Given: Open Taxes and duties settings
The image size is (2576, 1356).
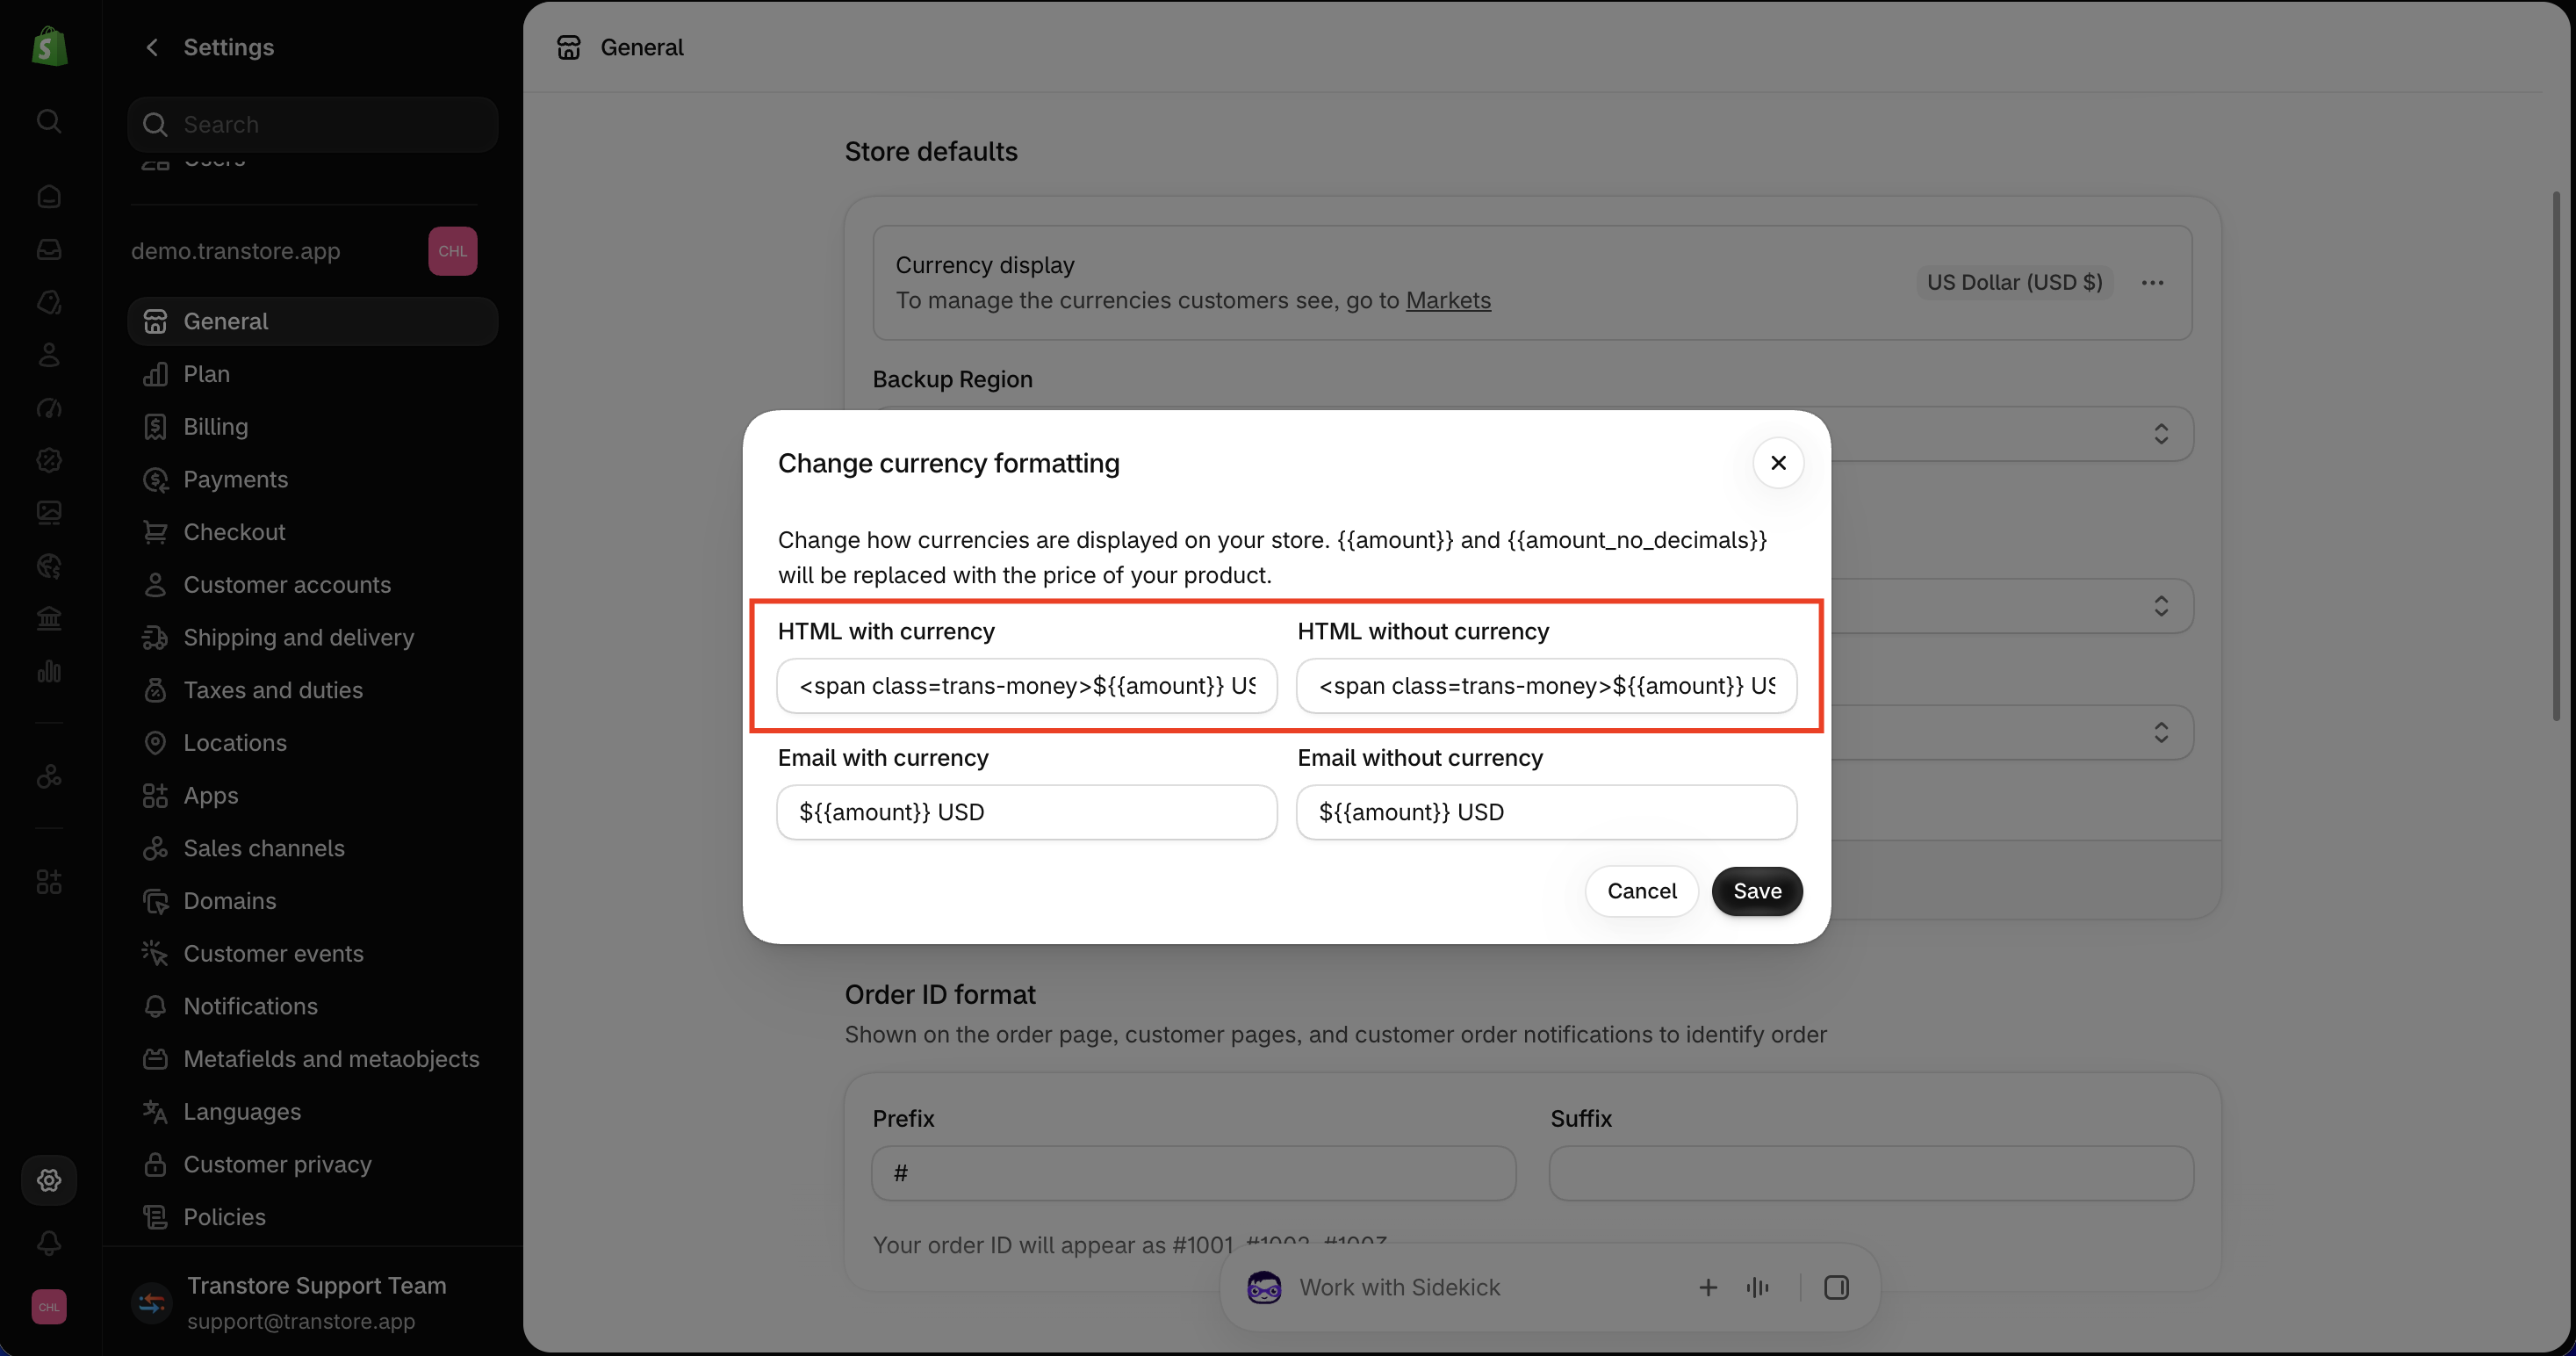Looking at the screenshot, I should (x=313, y=690).
